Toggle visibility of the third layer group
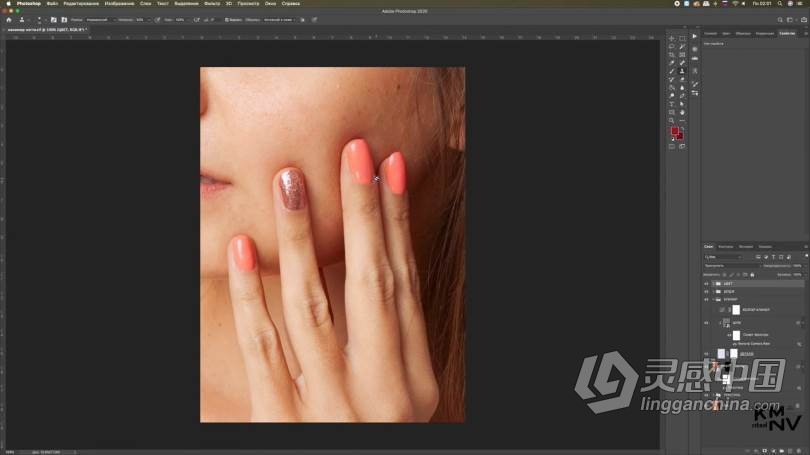 click(x=706, y=299)
